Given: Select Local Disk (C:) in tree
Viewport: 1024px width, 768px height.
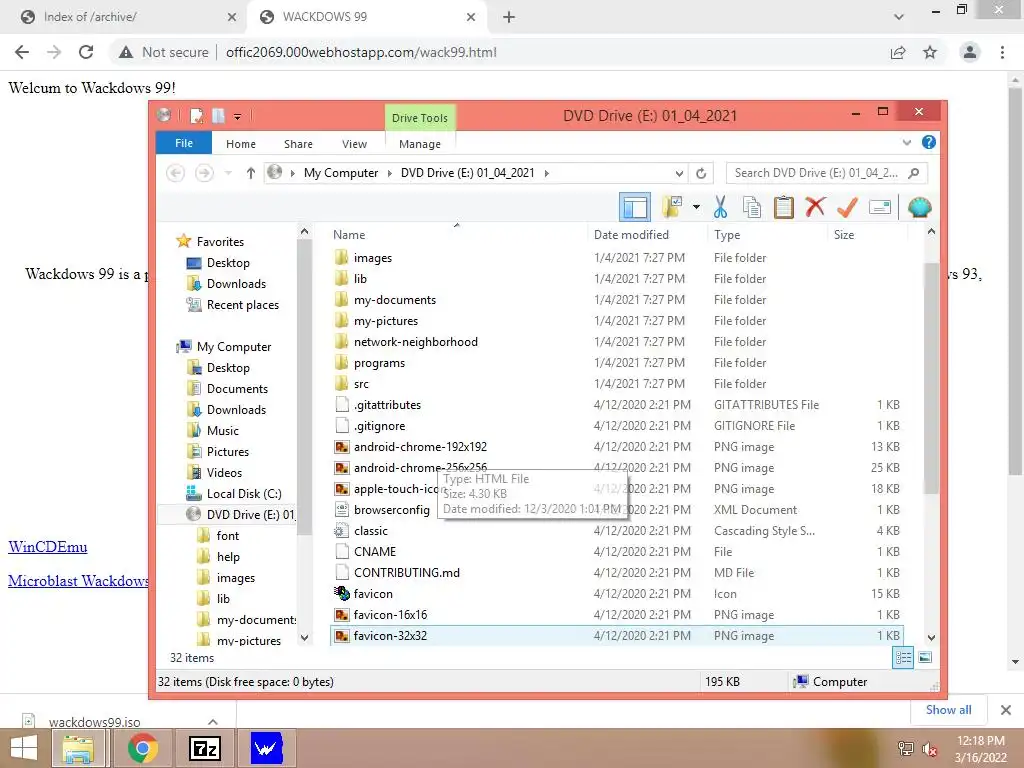Looking at the screenshot, I should pyautogui.click(x=244, y=494).
